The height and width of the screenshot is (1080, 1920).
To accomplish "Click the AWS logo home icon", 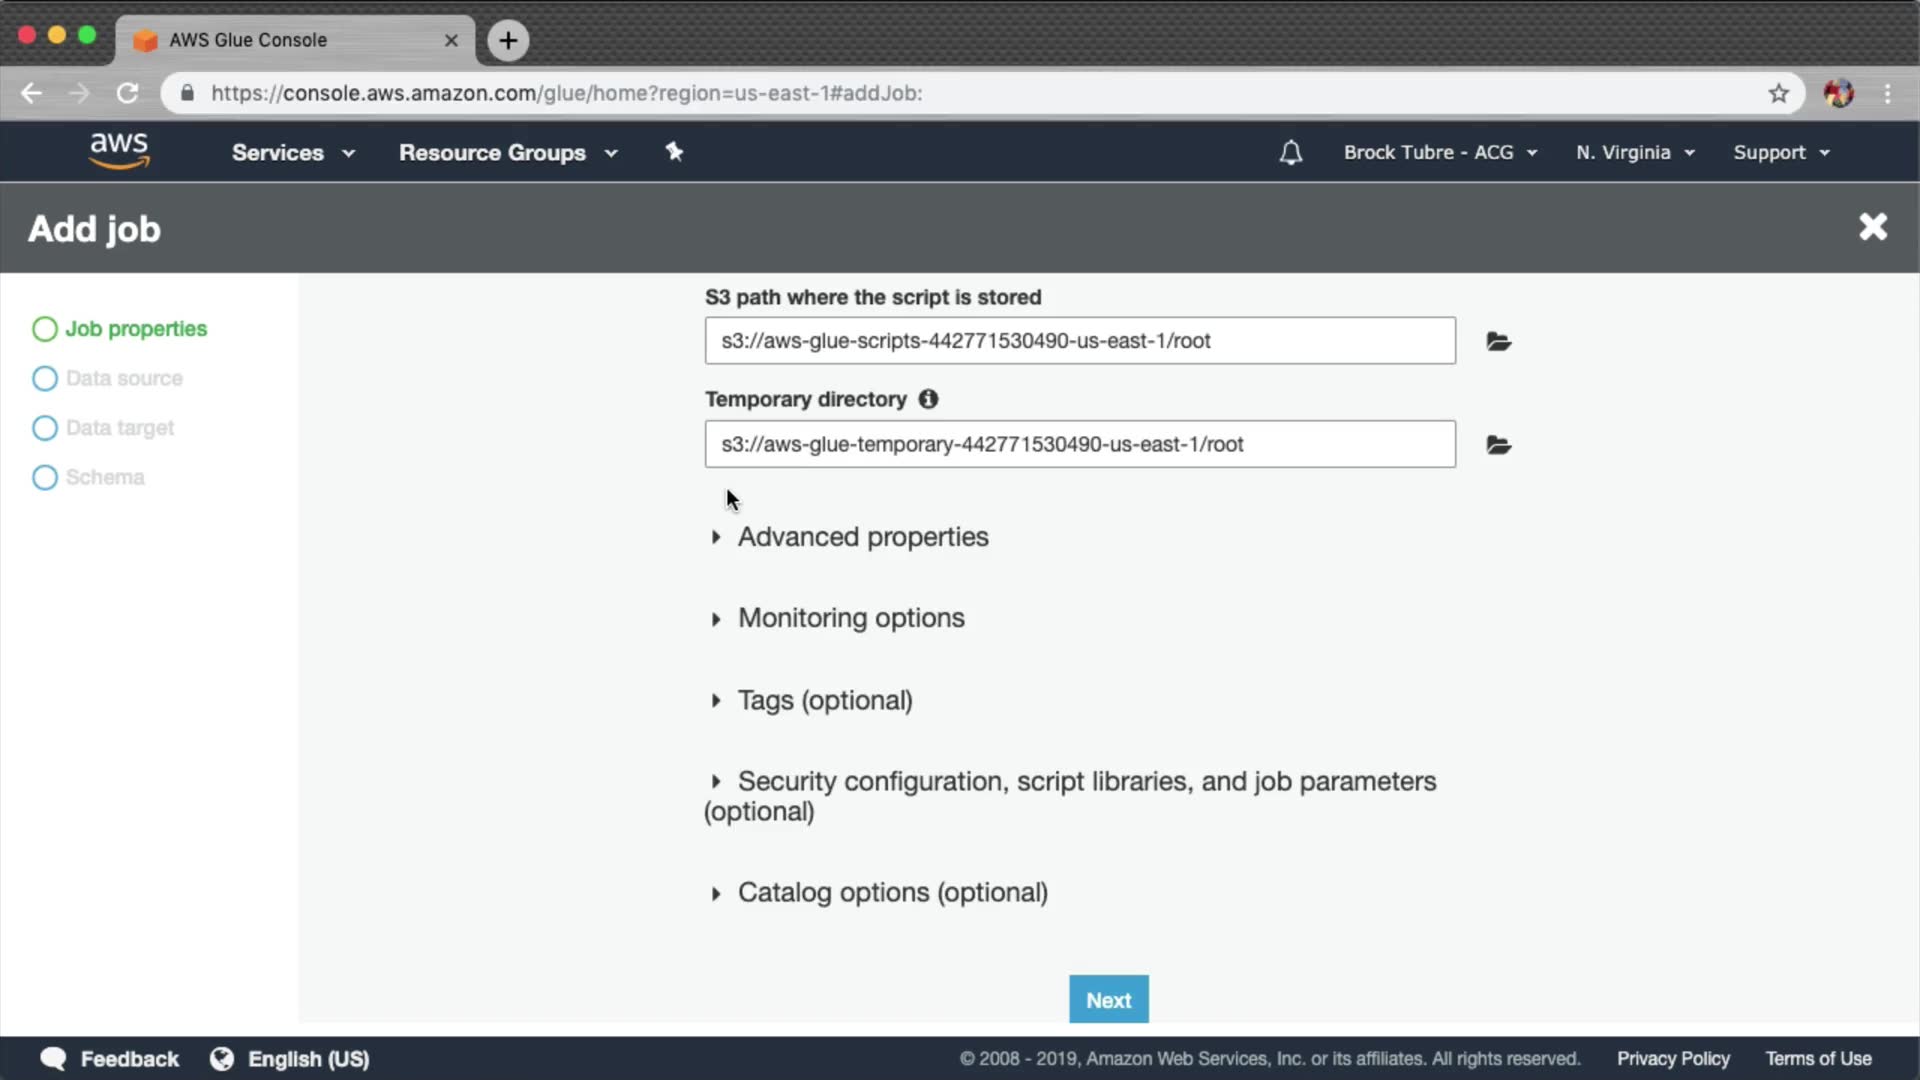I will [119, 151].
